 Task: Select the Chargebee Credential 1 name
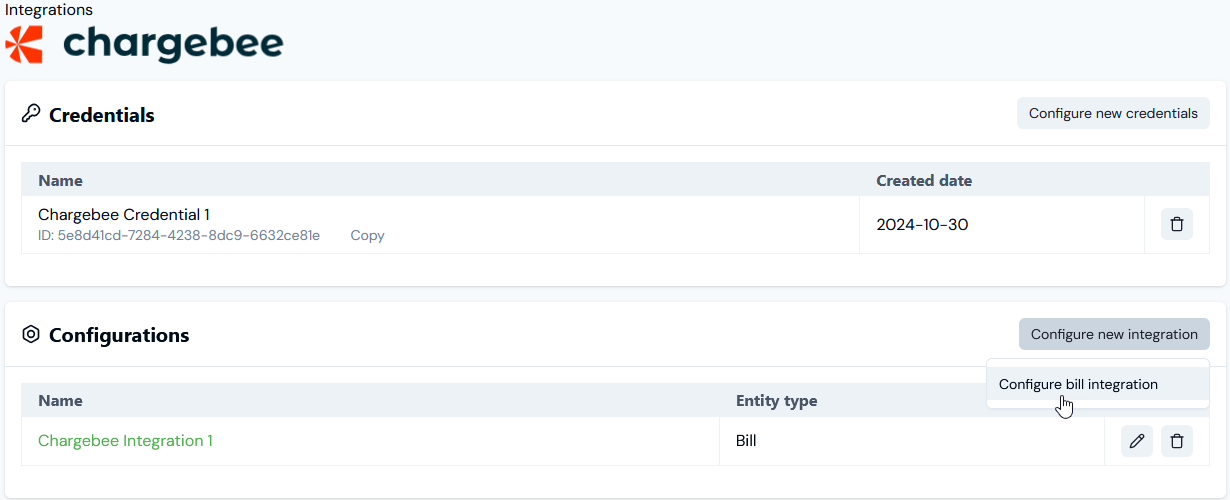click(x=124, y=214)
